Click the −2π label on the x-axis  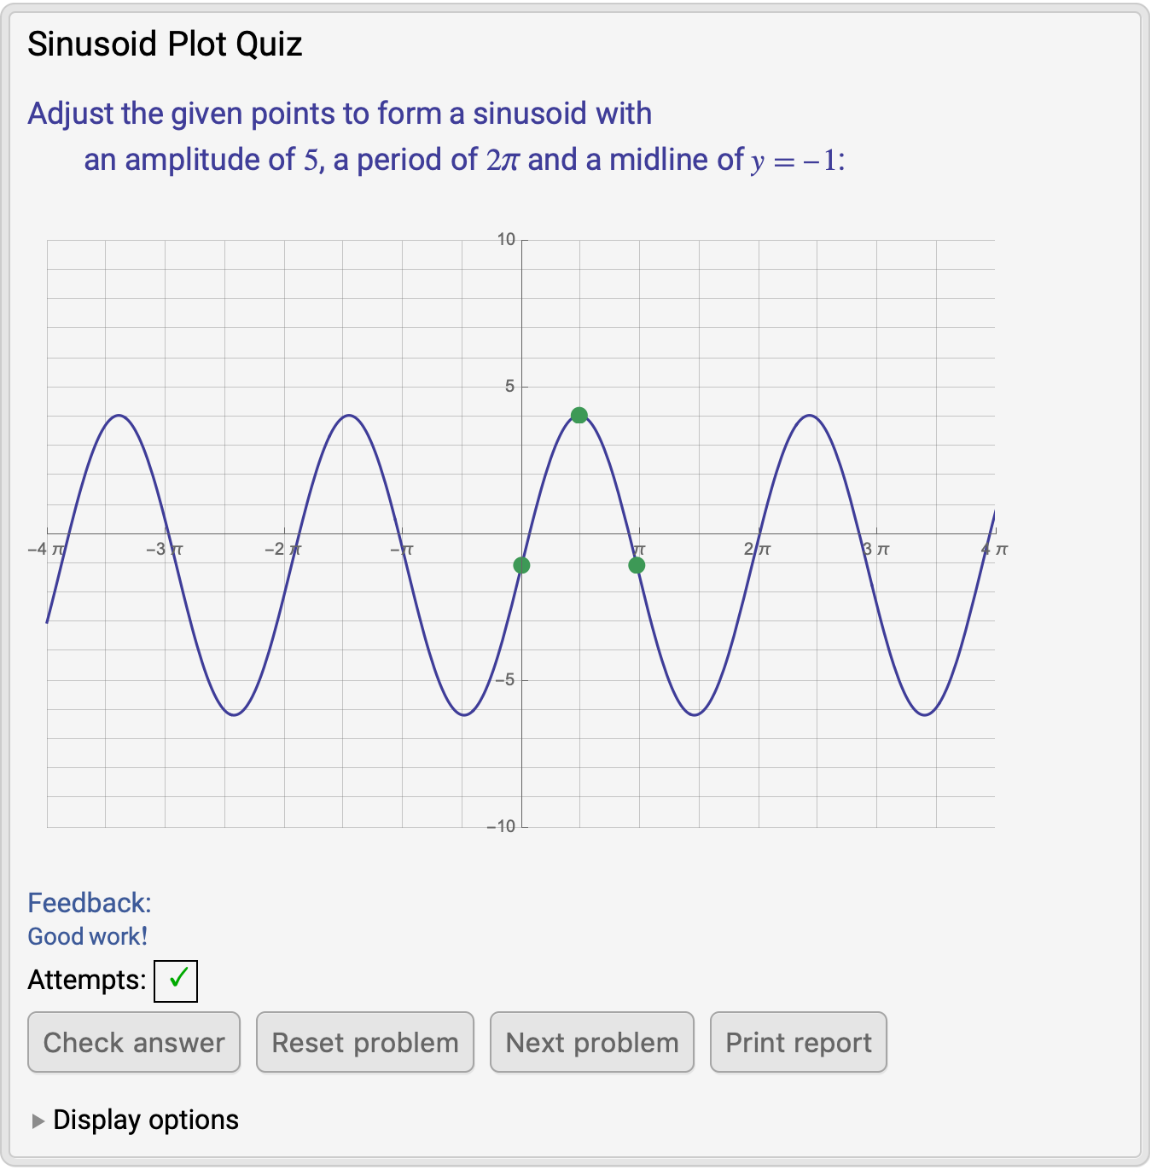[x=283, y=549]
